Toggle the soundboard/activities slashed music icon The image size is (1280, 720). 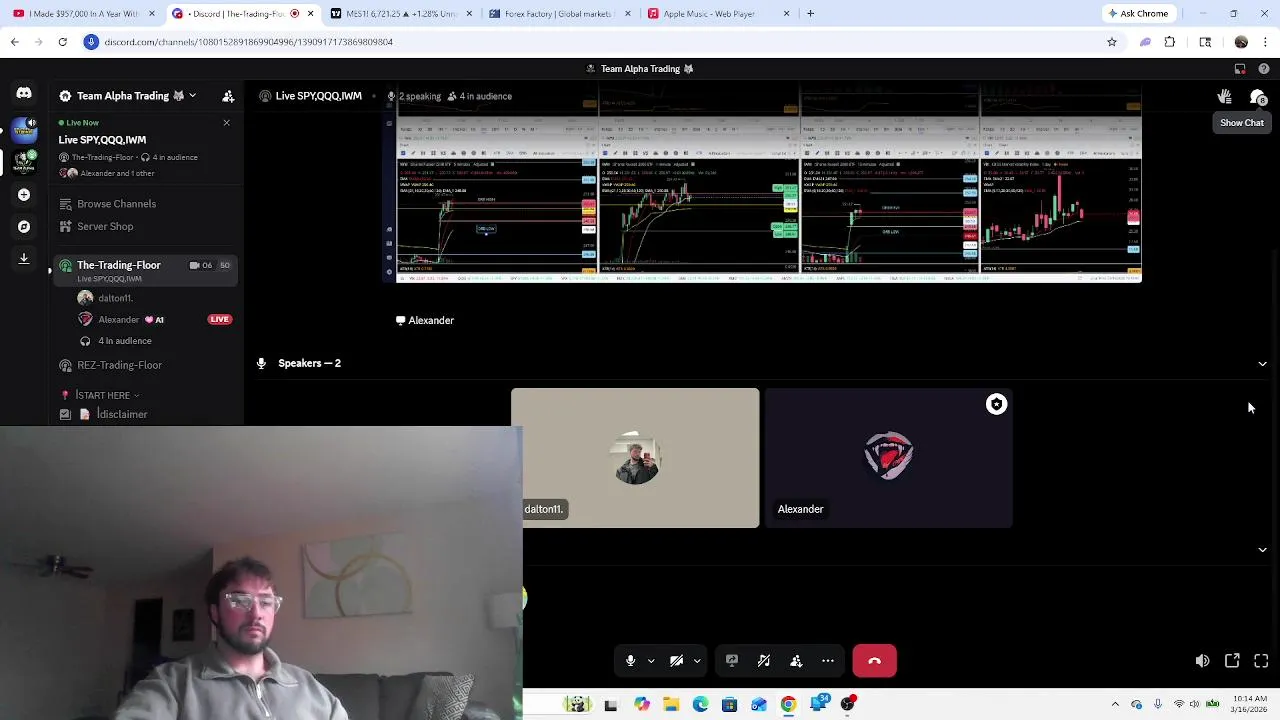point(764,661)
